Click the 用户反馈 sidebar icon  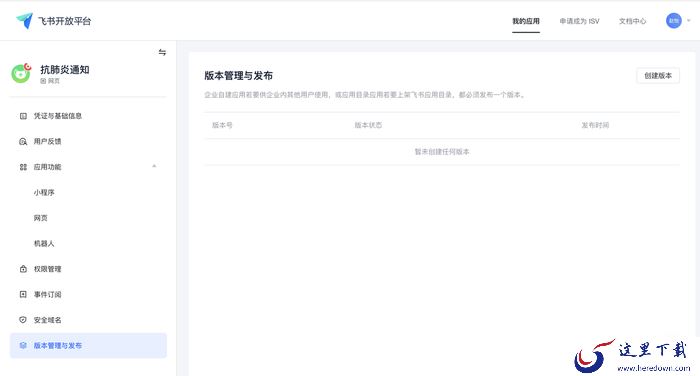[23, 142]
